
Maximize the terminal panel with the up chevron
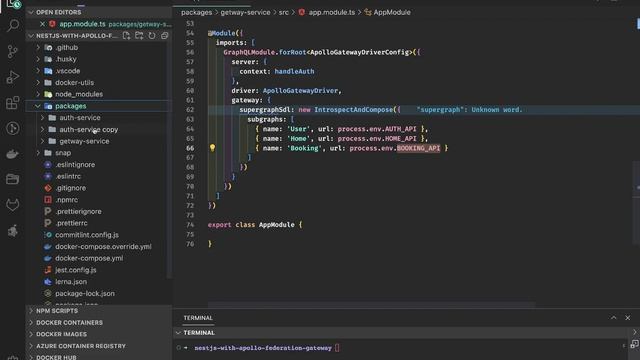coord(613,318)
